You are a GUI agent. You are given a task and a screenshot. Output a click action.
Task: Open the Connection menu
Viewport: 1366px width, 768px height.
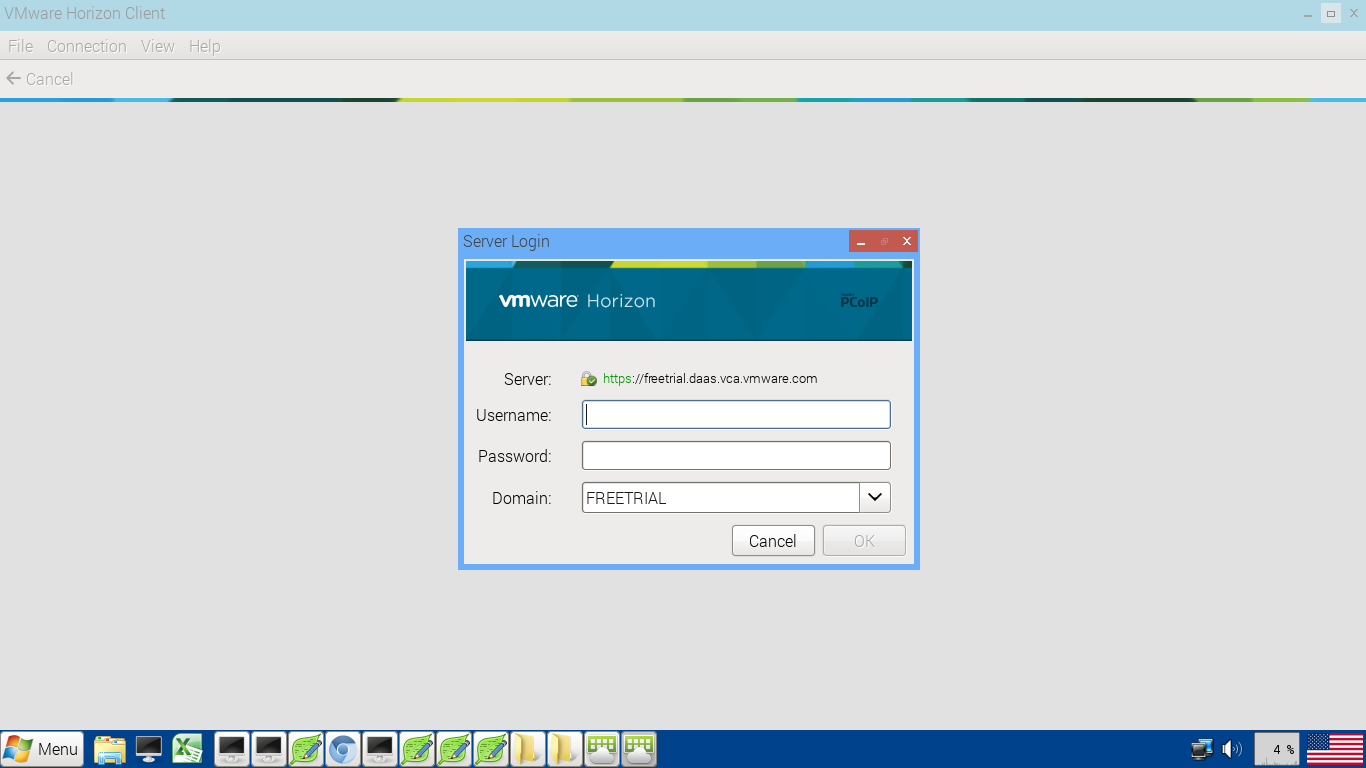click(87, 46)
